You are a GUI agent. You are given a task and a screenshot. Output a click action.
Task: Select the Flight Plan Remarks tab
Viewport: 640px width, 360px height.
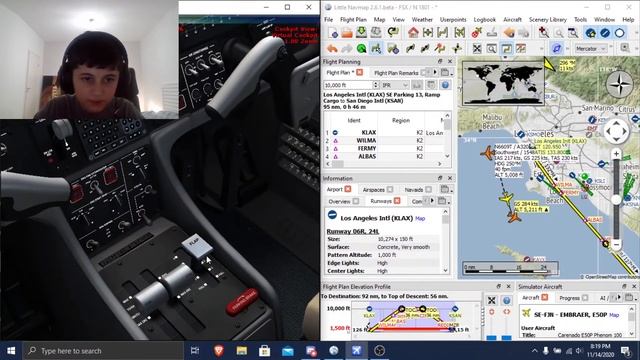396,73
